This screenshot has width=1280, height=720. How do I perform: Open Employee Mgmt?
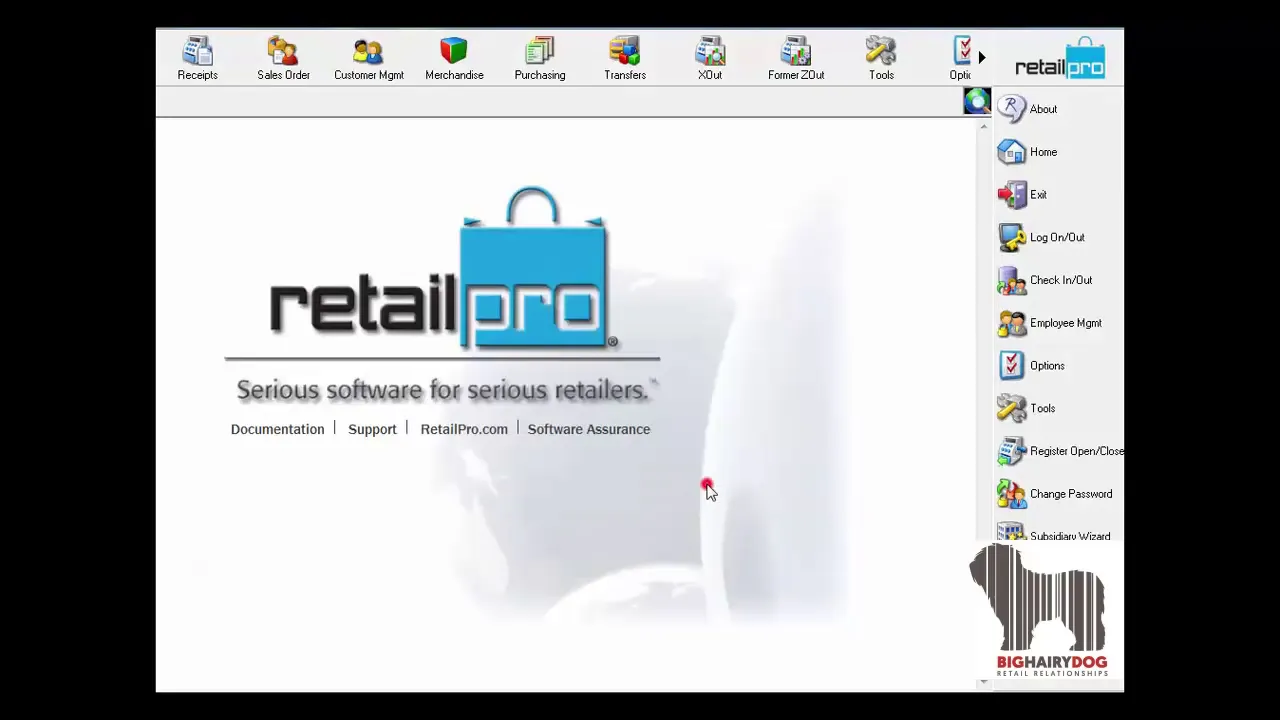1050,323
